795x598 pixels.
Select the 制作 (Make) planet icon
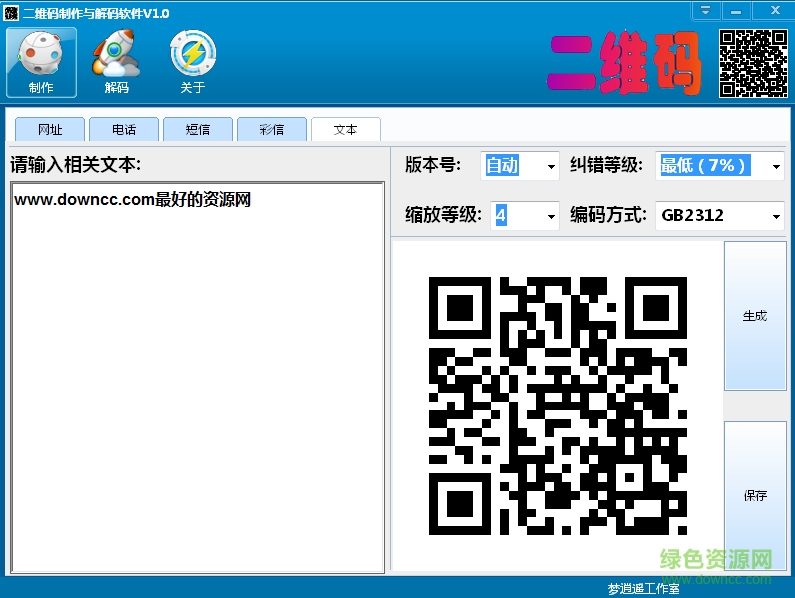(x=41, y=62)
